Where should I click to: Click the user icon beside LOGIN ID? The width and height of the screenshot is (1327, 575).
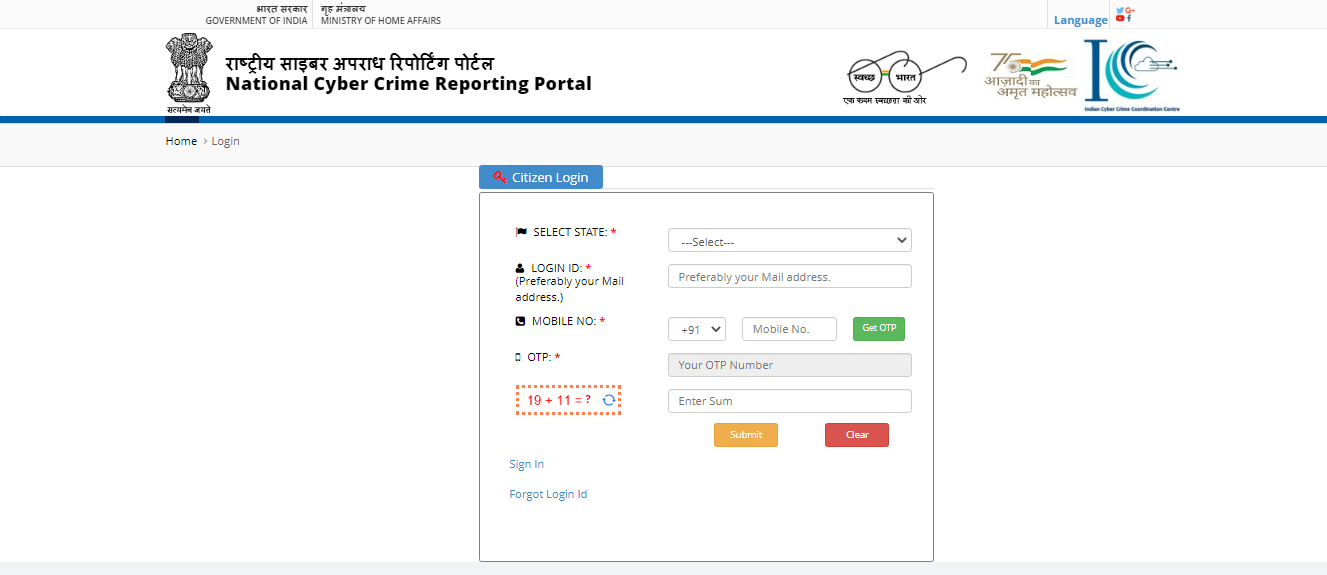pyautogui.click(x=520, y=268)
